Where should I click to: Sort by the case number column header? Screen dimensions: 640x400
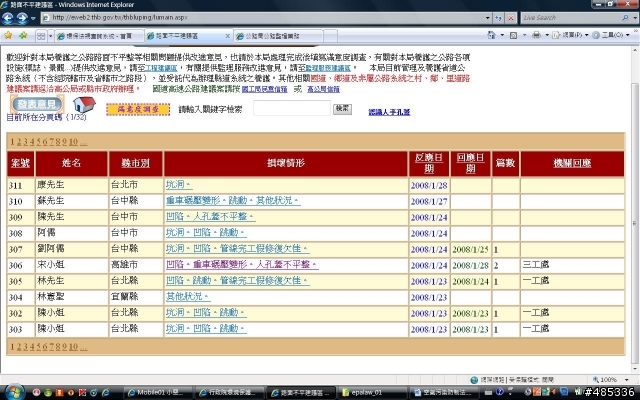pyautogui.click(x=20, y=163)
